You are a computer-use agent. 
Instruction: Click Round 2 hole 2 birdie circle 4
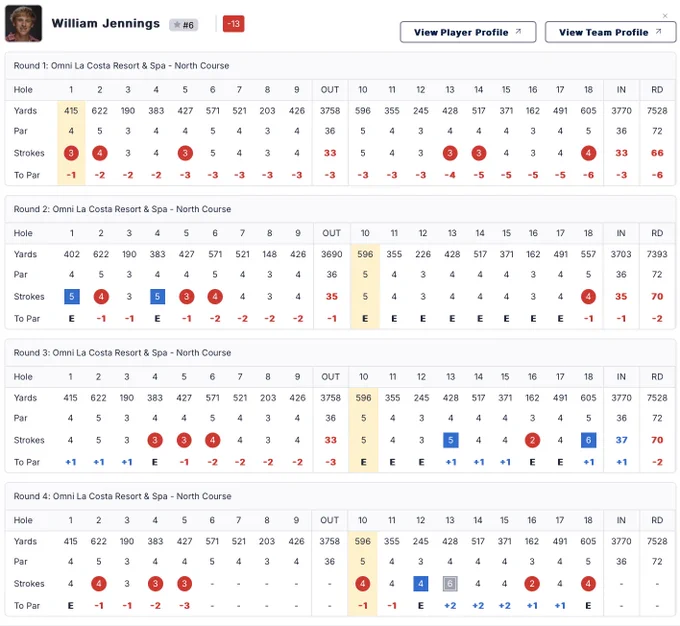point(101,297)
